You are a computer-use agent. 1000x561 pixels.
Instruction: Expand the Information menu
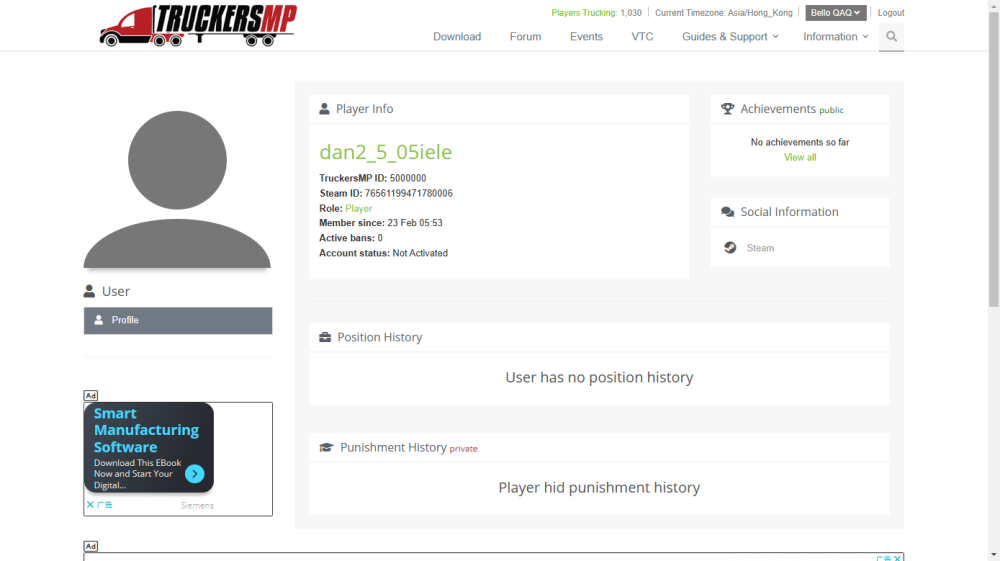tap(835, 37)
